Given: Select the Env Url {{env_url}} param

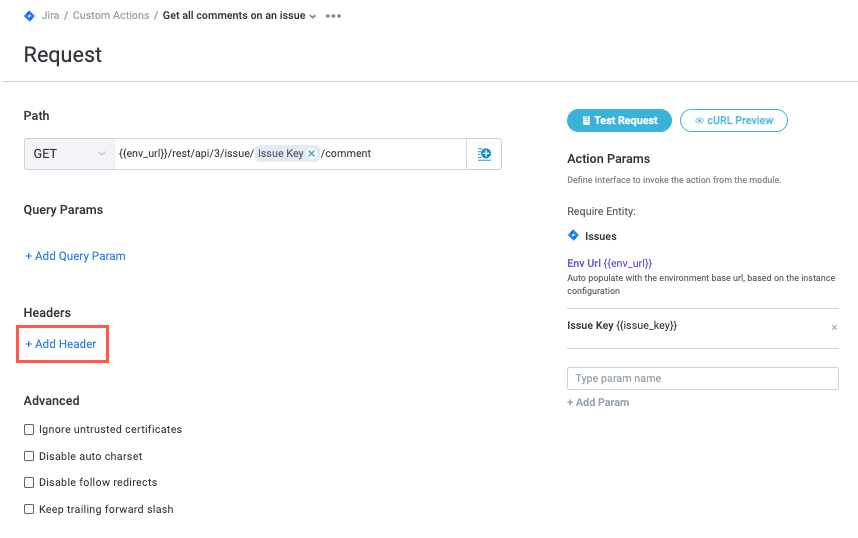Looking at the screenshot, I should 609,263.
